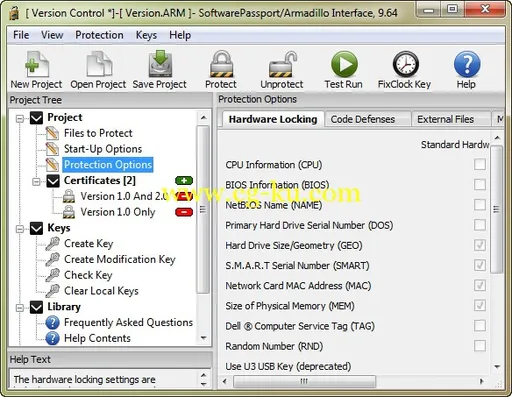Click the Save Project toolbar icon
The image size is (512, 397).
pyautogui.click(x=160, y=64)
